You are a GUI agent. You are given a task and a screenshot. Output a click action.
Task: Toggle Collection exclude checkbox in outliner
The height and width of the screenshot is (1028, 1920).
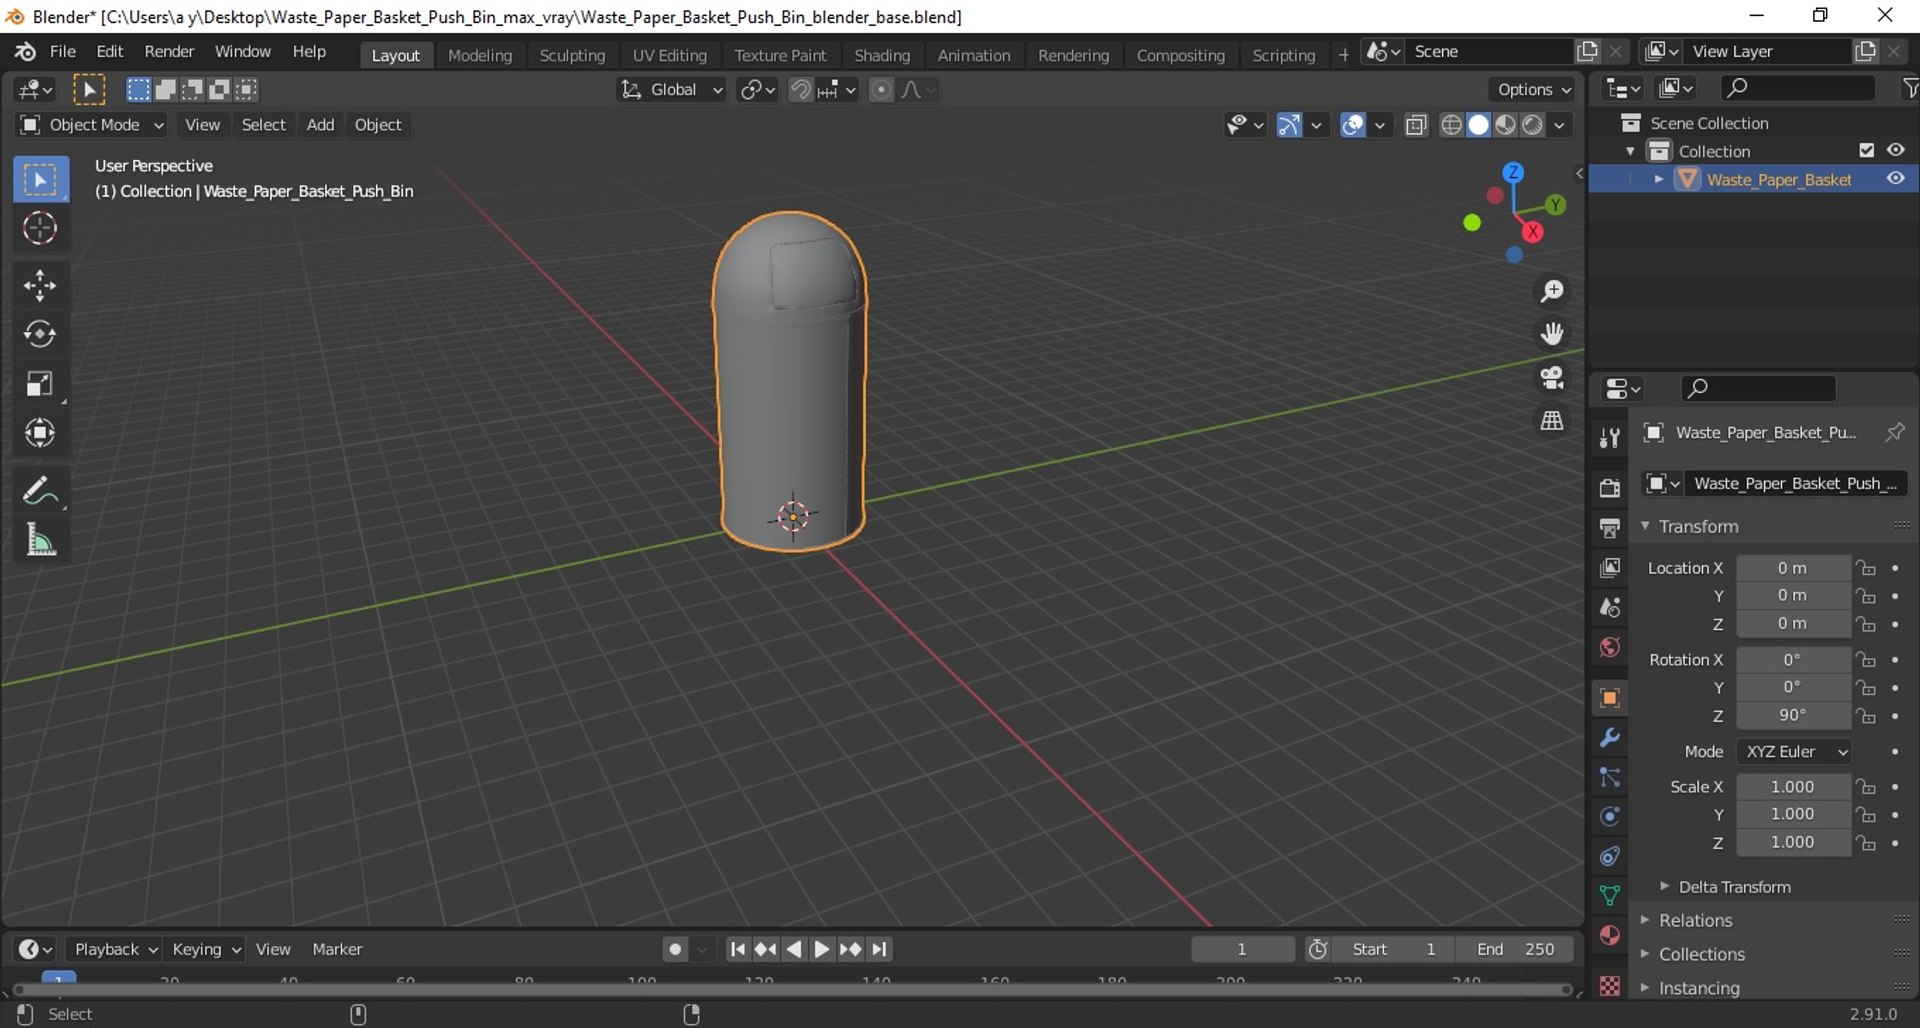click(1866, 150)
